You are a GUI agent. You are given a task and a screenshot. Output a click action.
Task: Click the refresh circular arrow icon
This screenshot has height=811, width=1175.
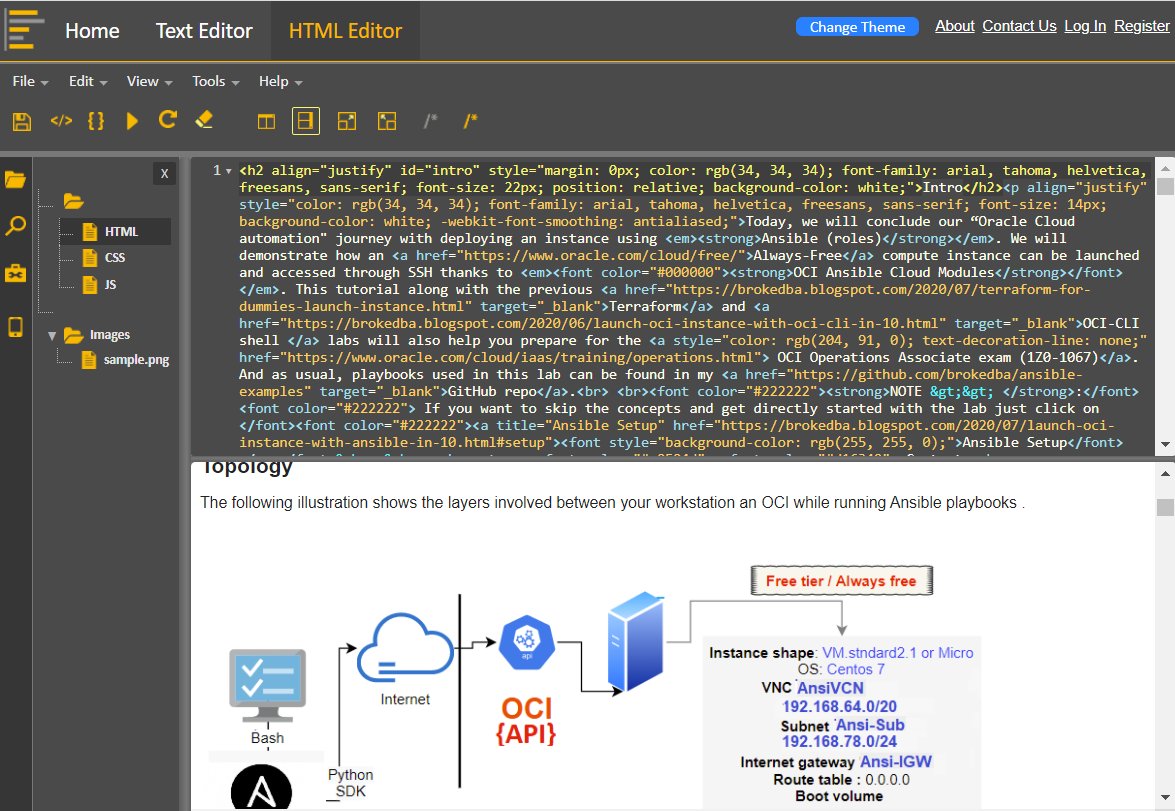pos(168,120)
